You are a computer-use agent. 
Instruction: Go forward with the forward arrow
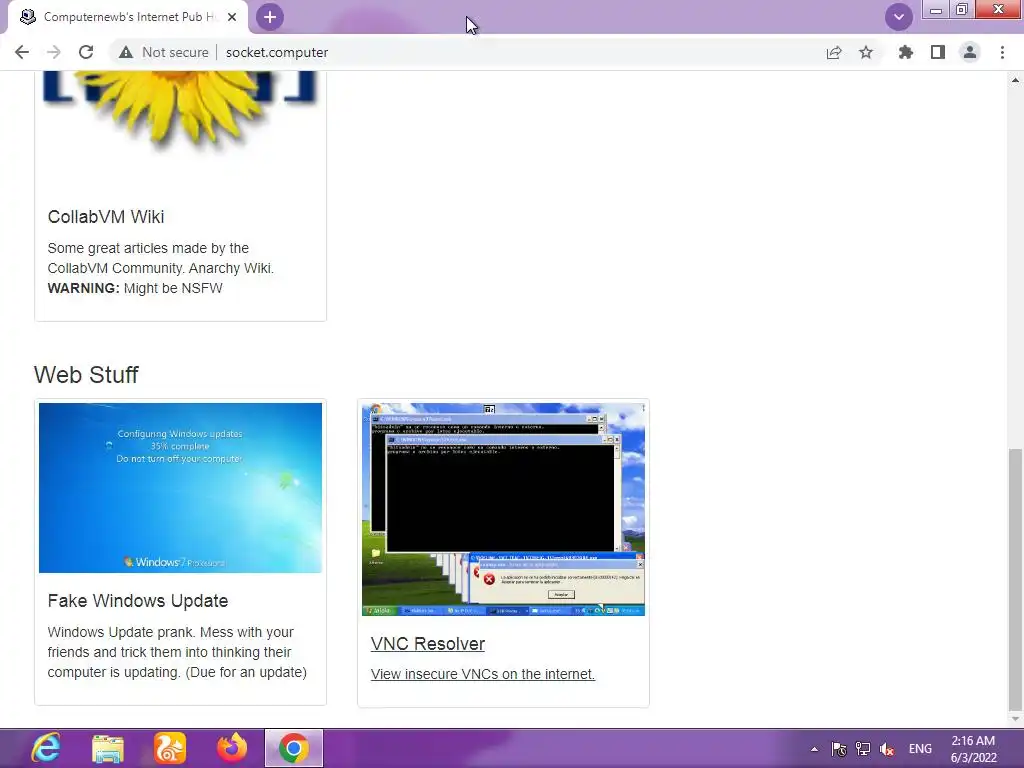click(54, 52)
